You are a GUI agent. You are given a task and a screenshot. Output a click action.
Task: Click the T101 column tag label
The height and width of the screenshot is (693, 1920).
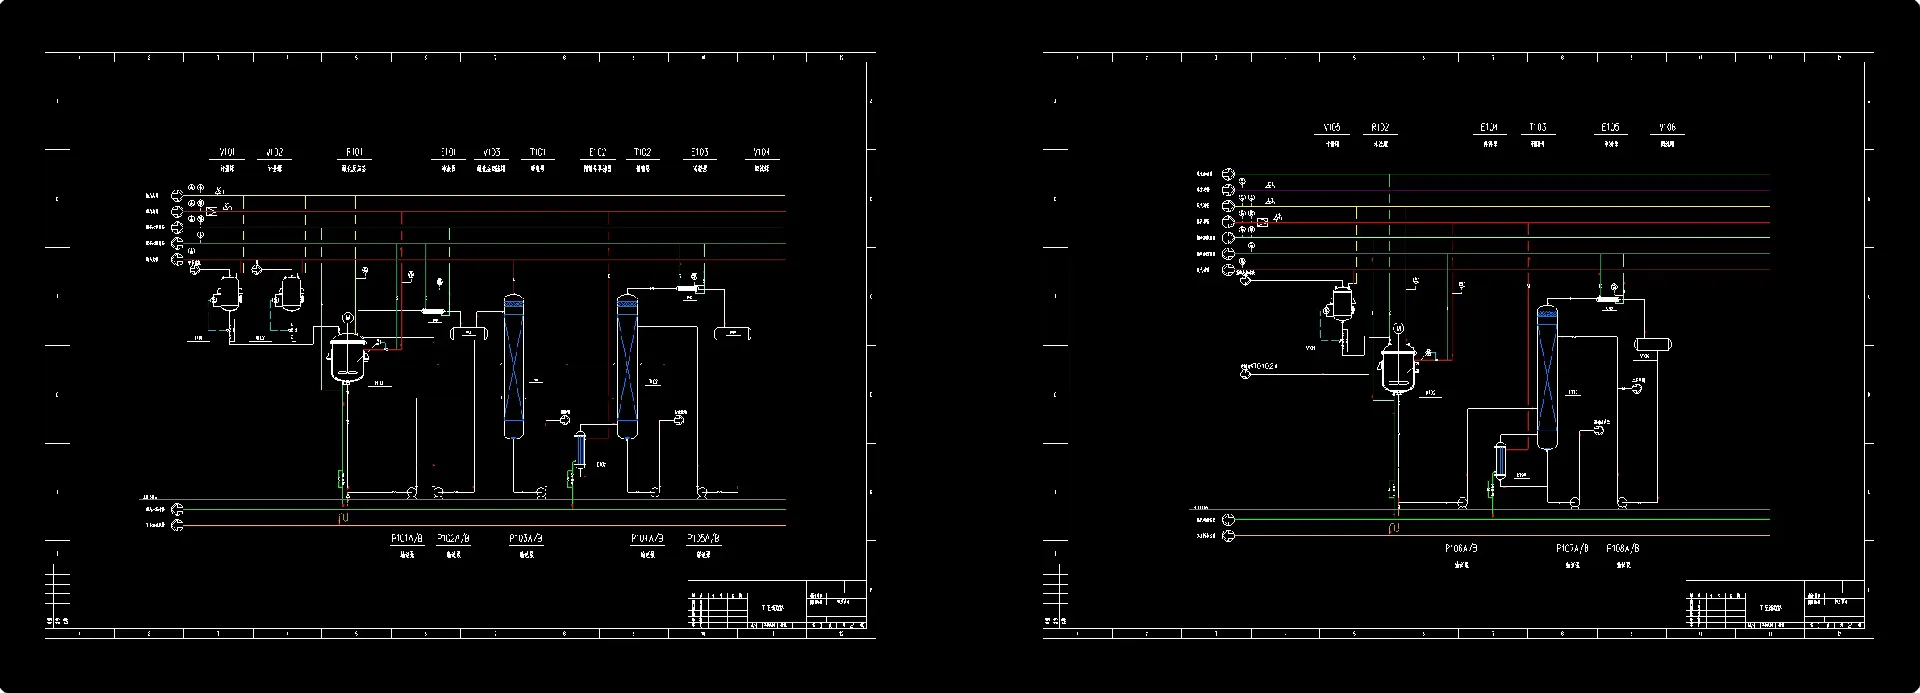tap(538, 153)
